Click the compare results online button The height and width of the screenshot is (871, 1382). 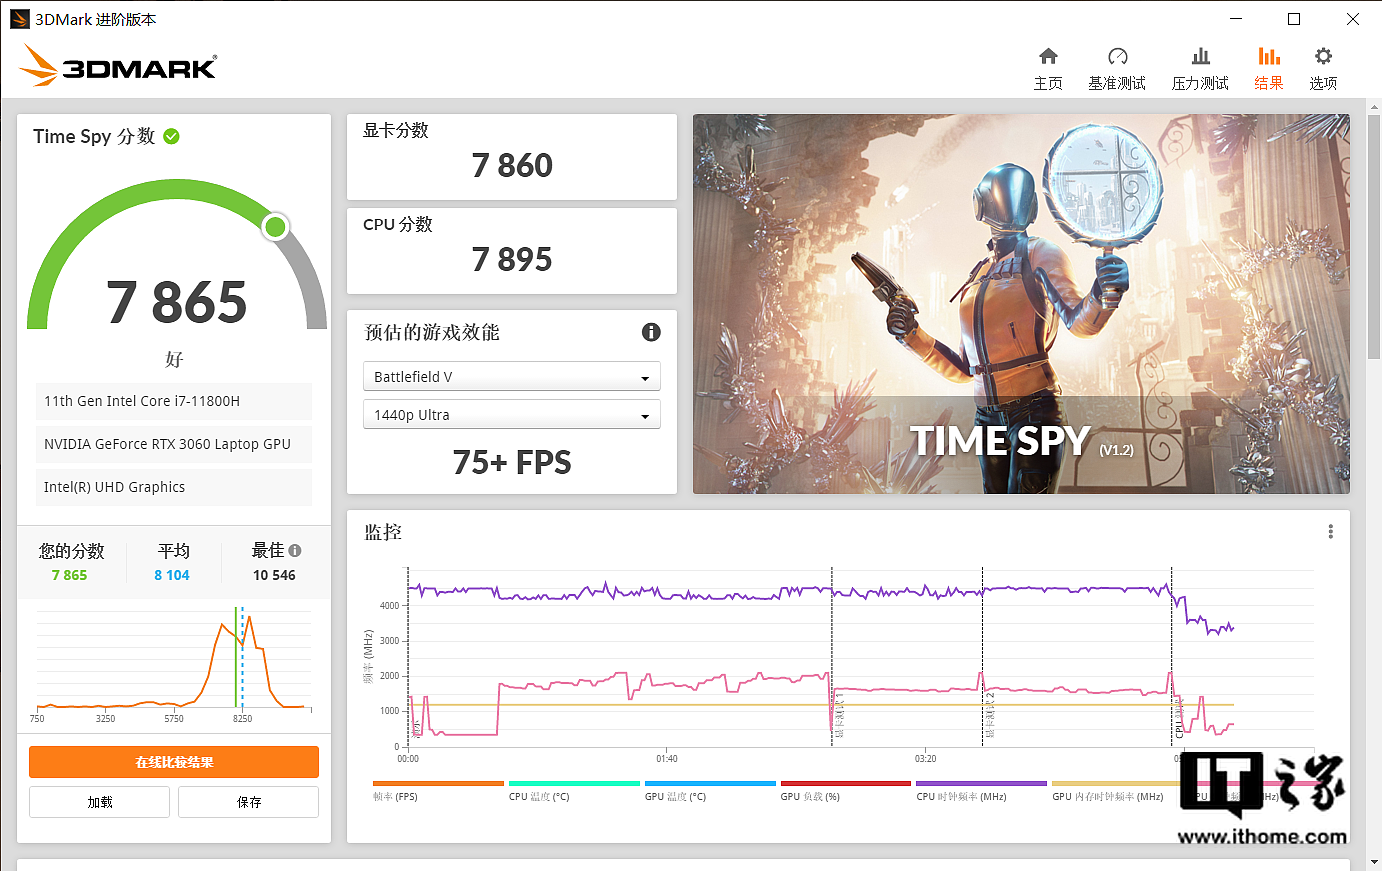(x=174, y=762)
